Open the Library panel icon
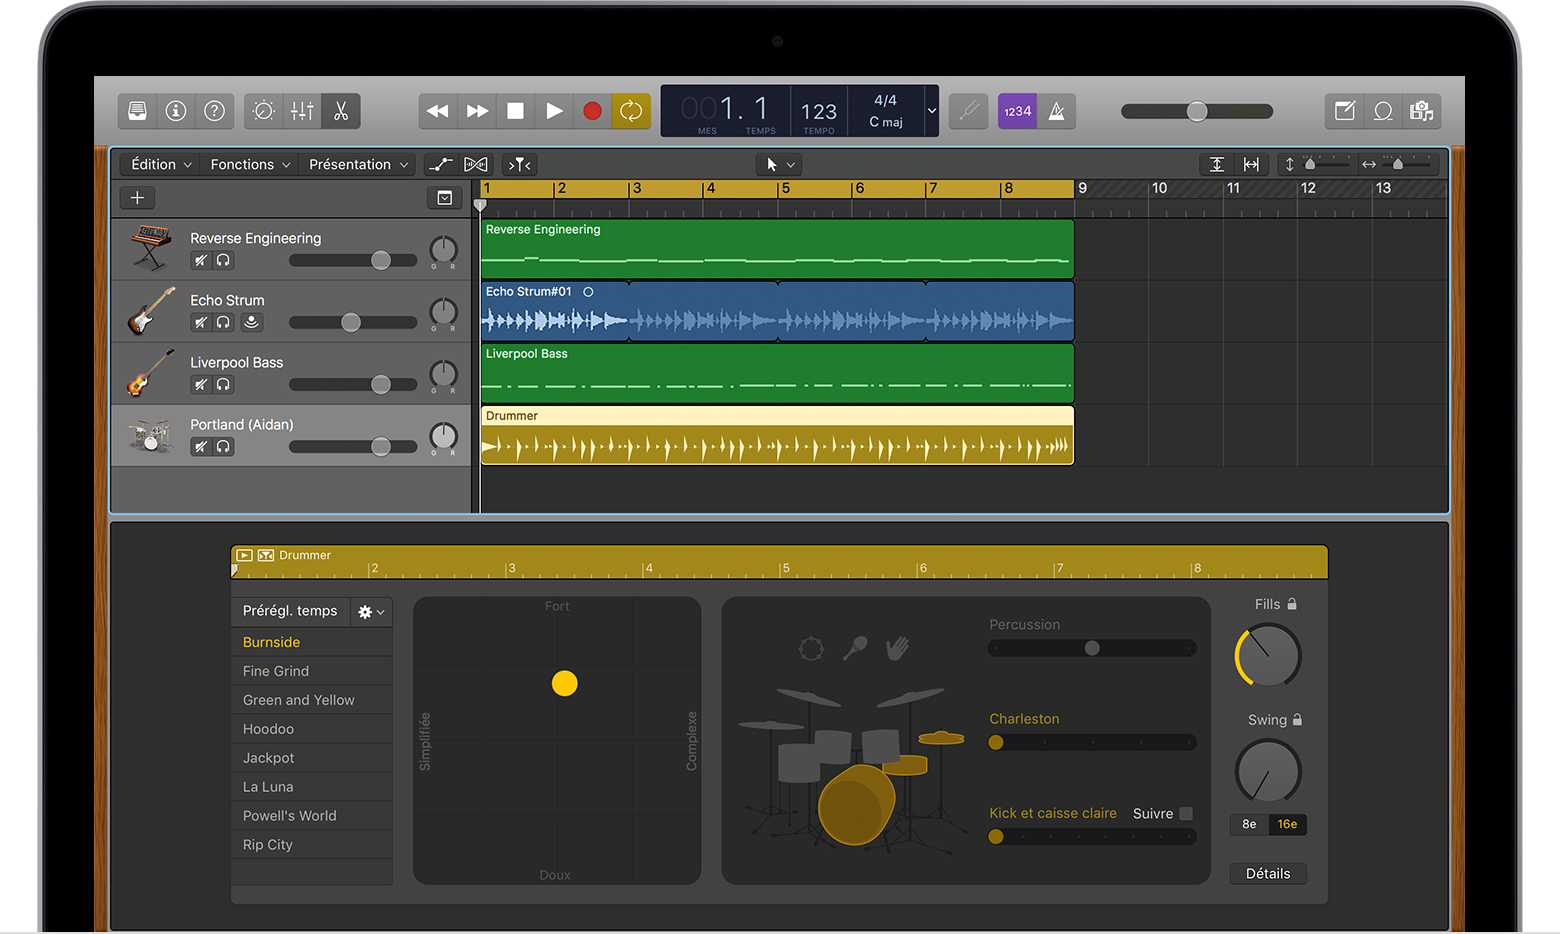This screenshot has height=934, width=1560. point(138,111)
